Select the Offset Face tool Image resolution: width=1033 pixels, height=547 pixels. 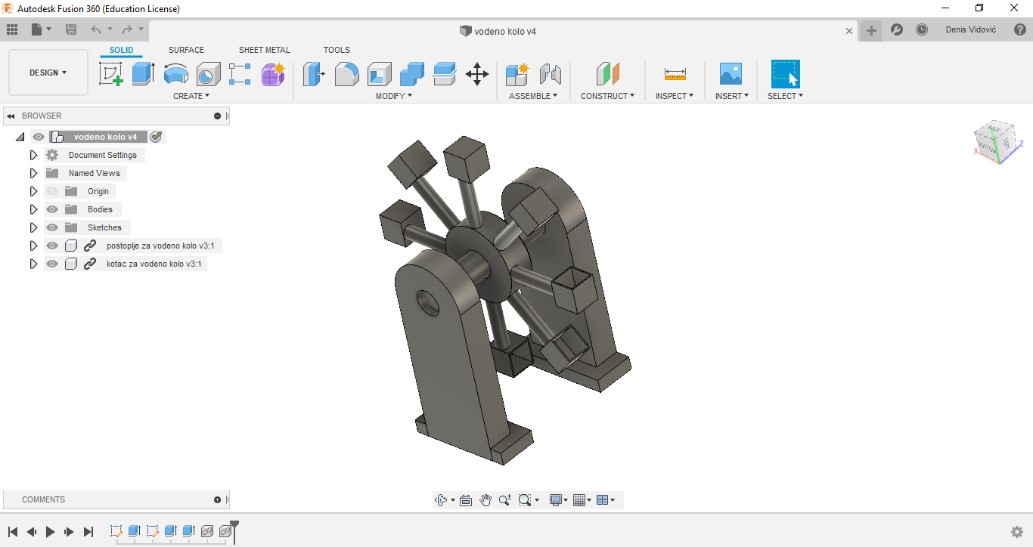[x=445, y=74]
